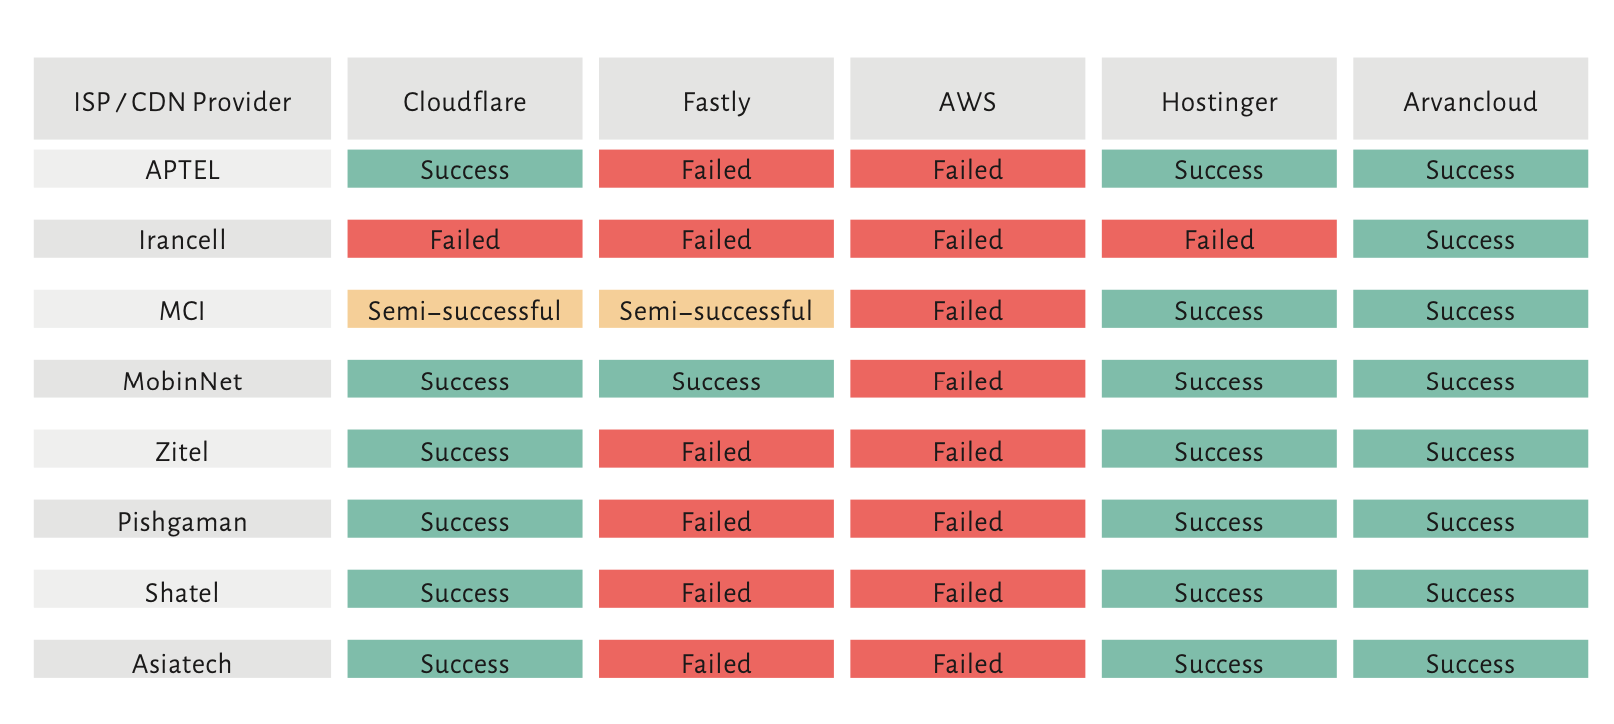Click Asiatech Arvancloud Success cell

tap(1470, 660)
